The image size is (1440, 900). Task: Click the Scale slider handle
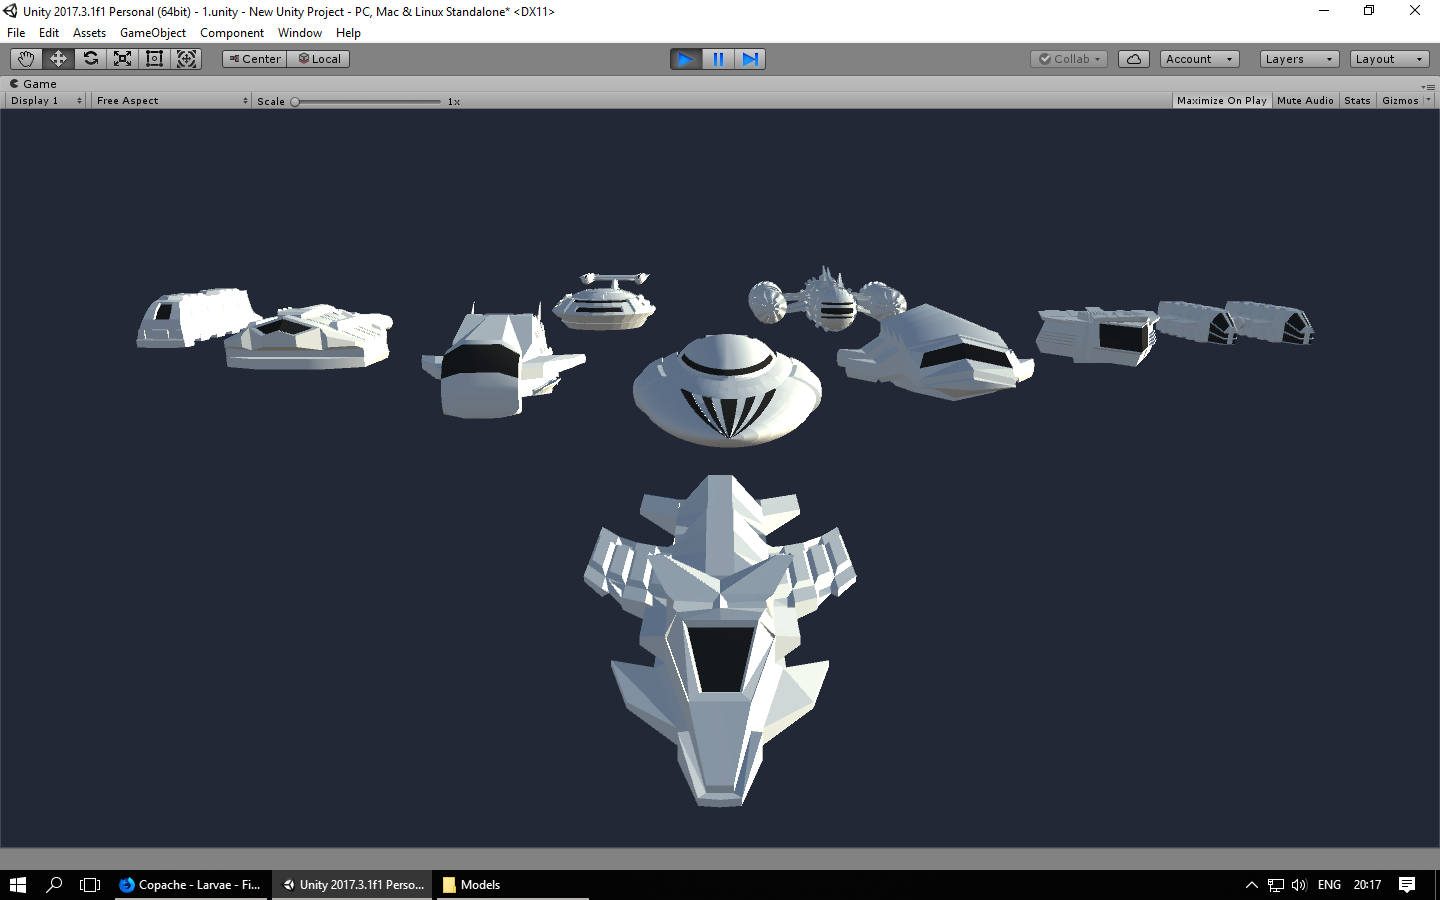click(295, 102)
